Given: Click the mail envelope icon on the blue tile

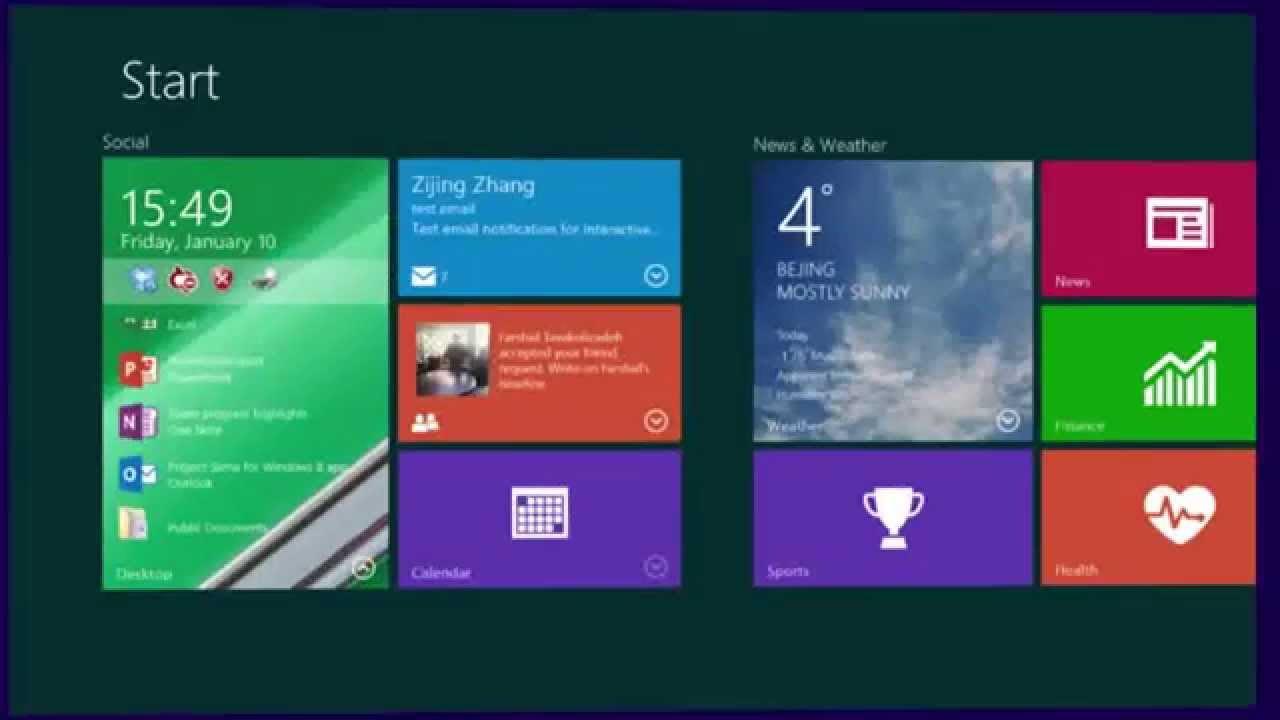Looking at the screenshot, I should tap(421, 274).
